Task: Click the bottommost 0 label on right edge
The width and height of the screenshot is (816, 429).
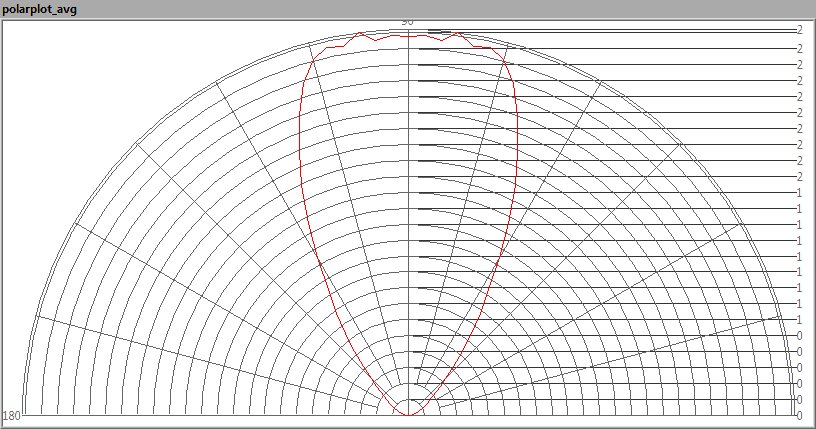Action: [799, 415]
